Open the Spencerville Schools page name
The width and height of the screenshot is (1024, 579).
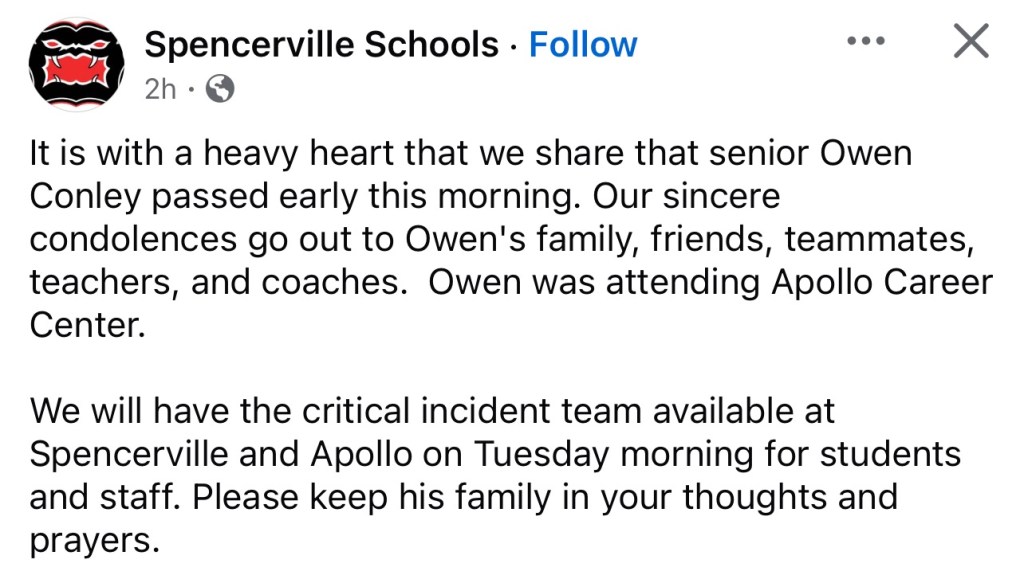(x=321, y=44)
